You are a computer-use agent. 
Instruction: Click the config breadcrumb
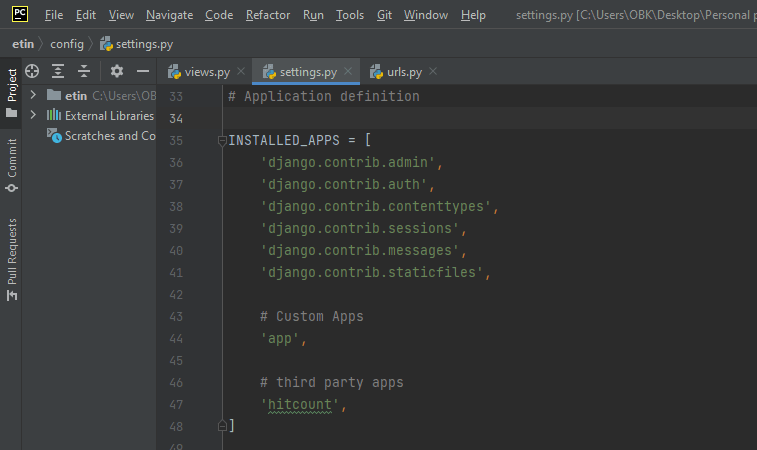coord(67,44)
